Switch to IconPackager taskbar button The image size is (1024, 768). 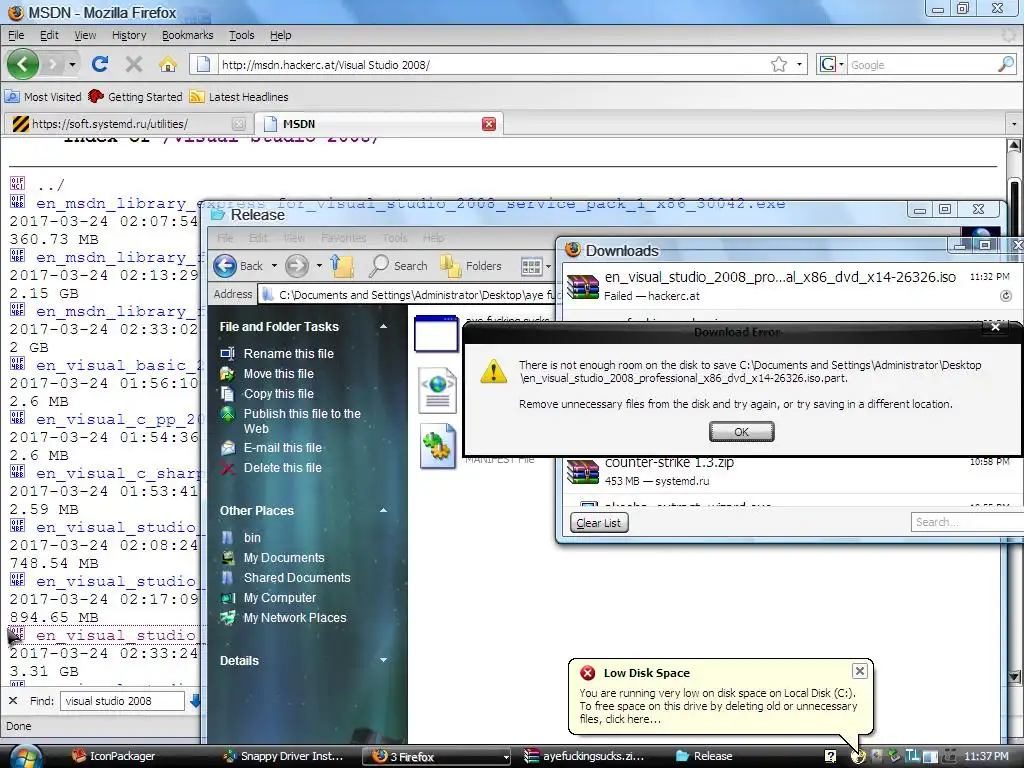(114, 756)
